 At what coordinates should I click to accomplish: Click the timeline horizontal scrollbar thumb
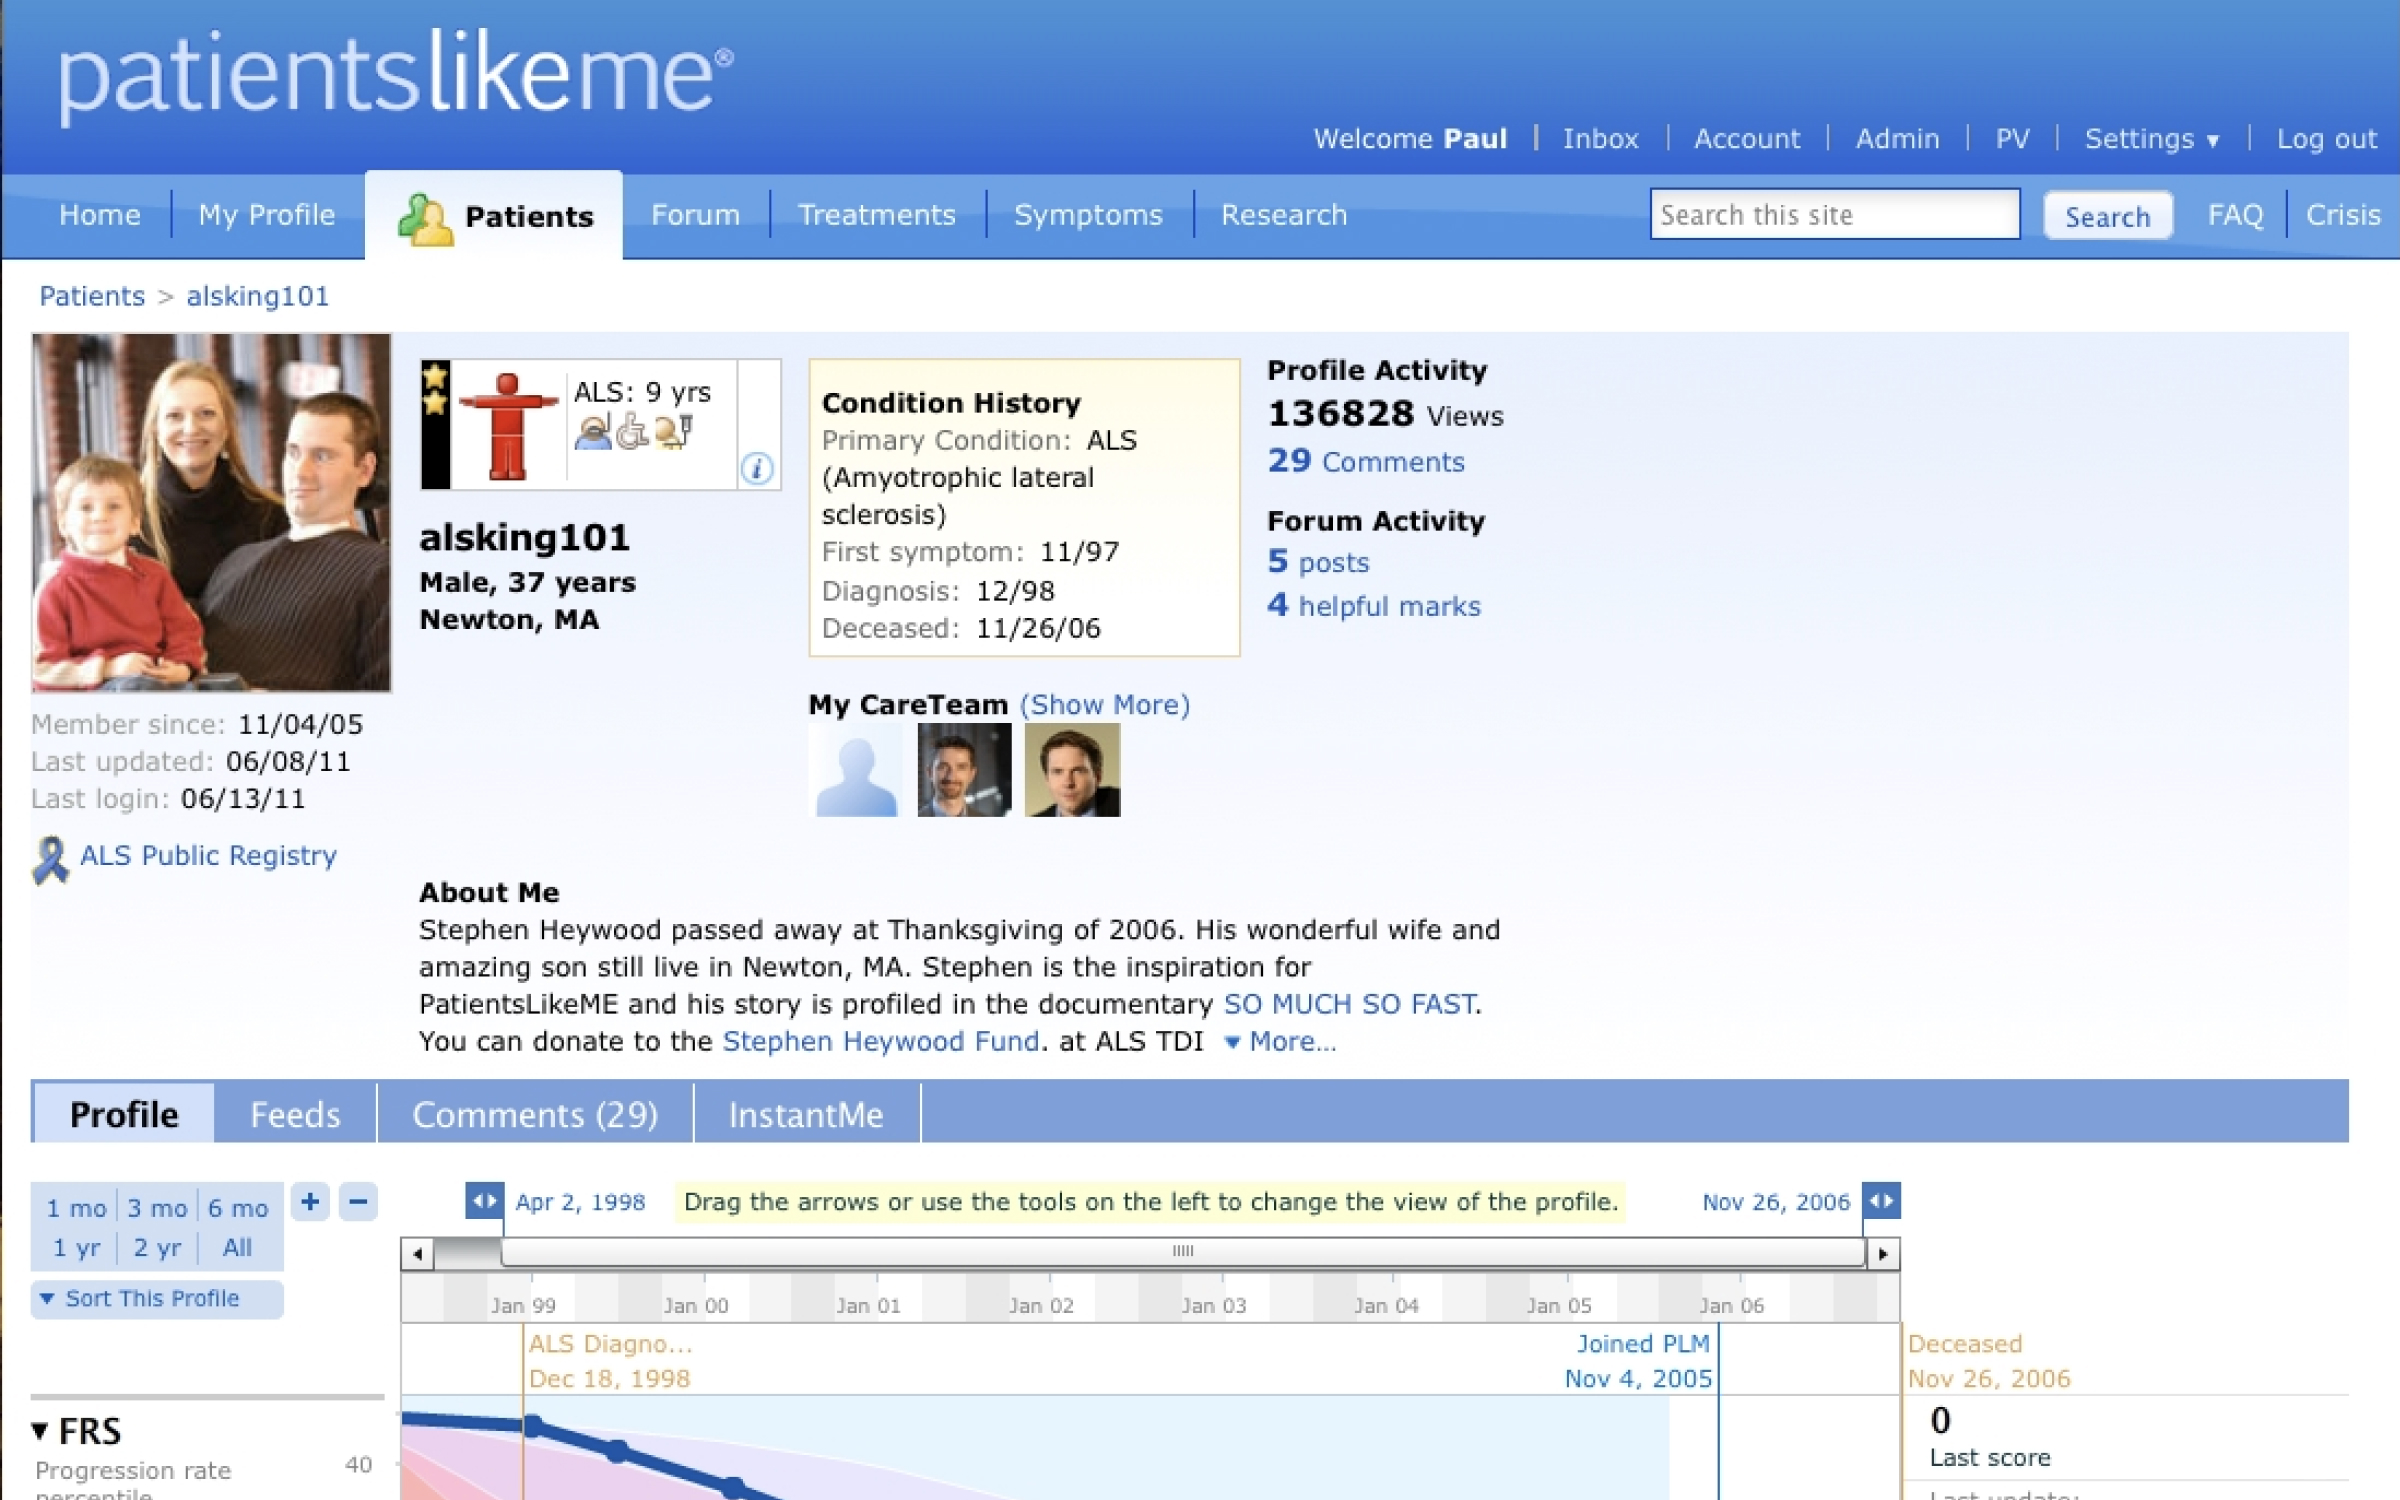(1183, 1252)
